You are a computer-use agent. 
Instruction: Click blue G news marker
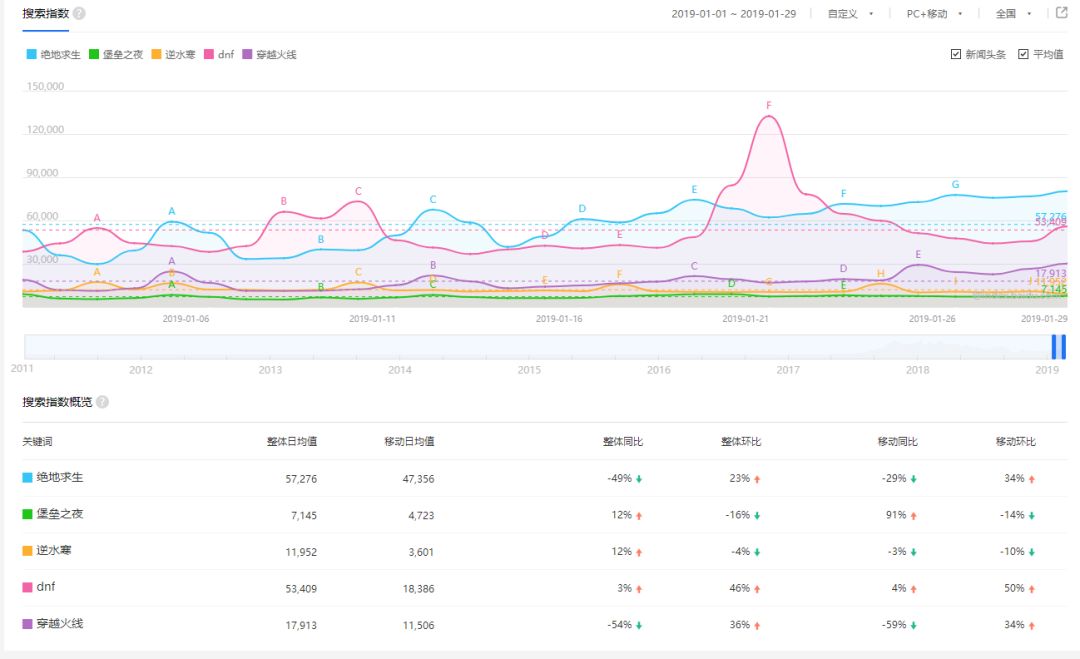coord(955,185)
